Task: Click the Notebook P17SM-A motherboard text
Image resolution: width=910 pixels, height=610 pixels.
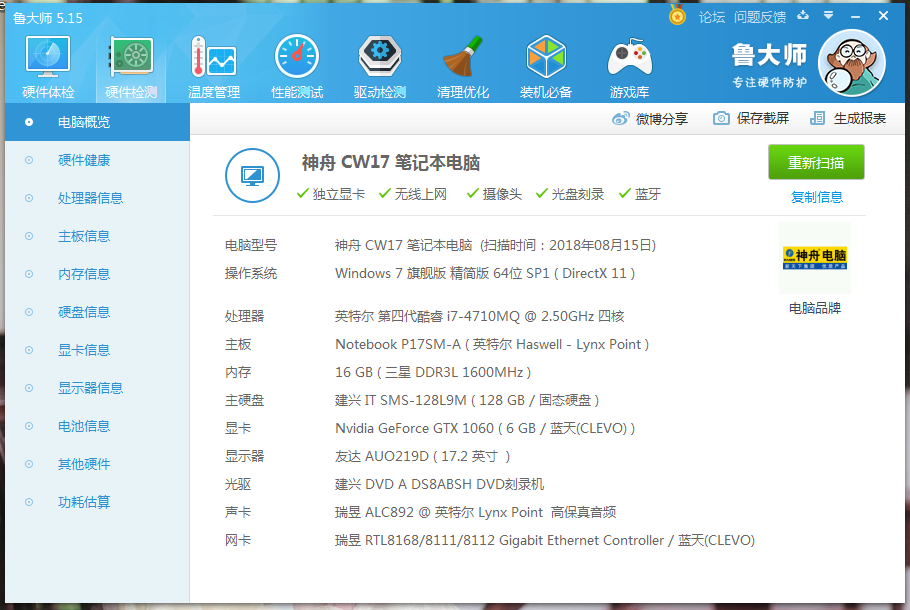Action: [x=492, y=344]
